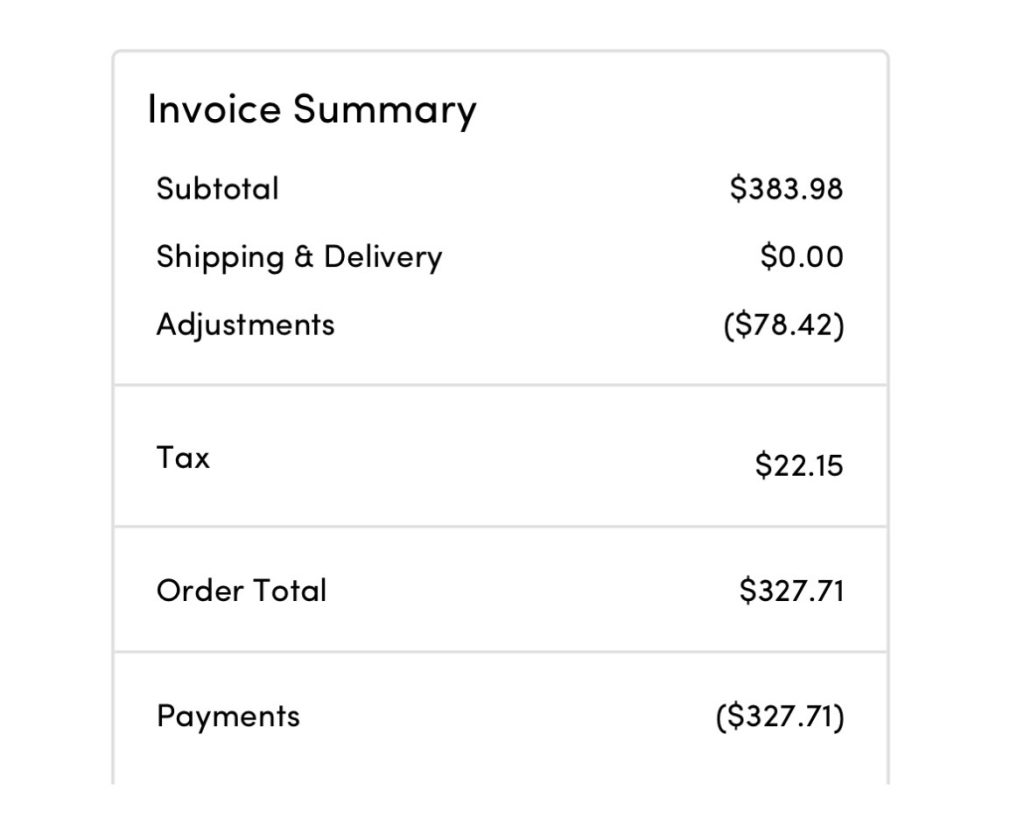Click the word Delivery in shipping row

coord(382,257)
